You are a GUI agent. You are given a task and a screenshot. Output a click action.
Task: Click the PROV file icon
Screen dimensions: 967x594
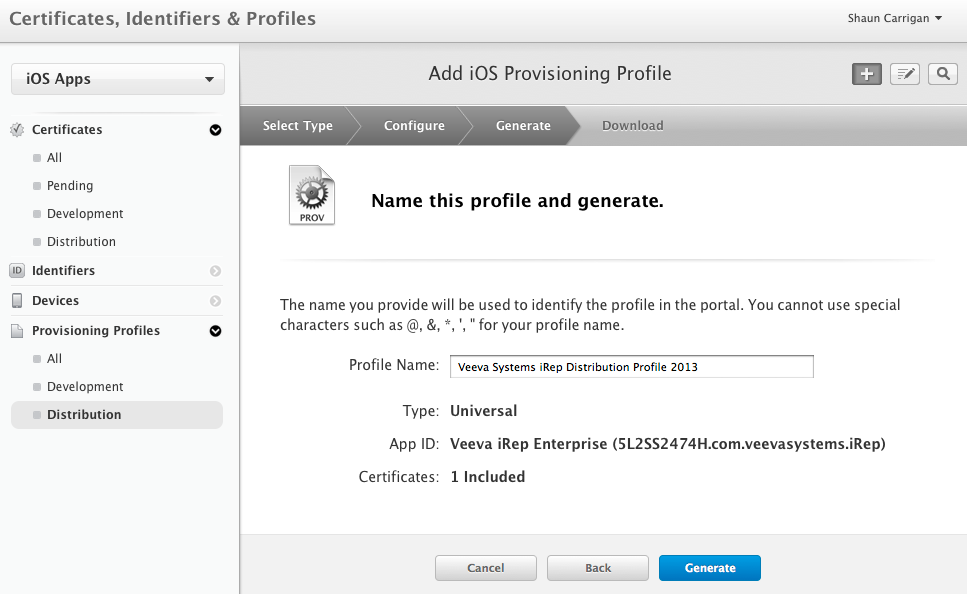click(312, 196)
